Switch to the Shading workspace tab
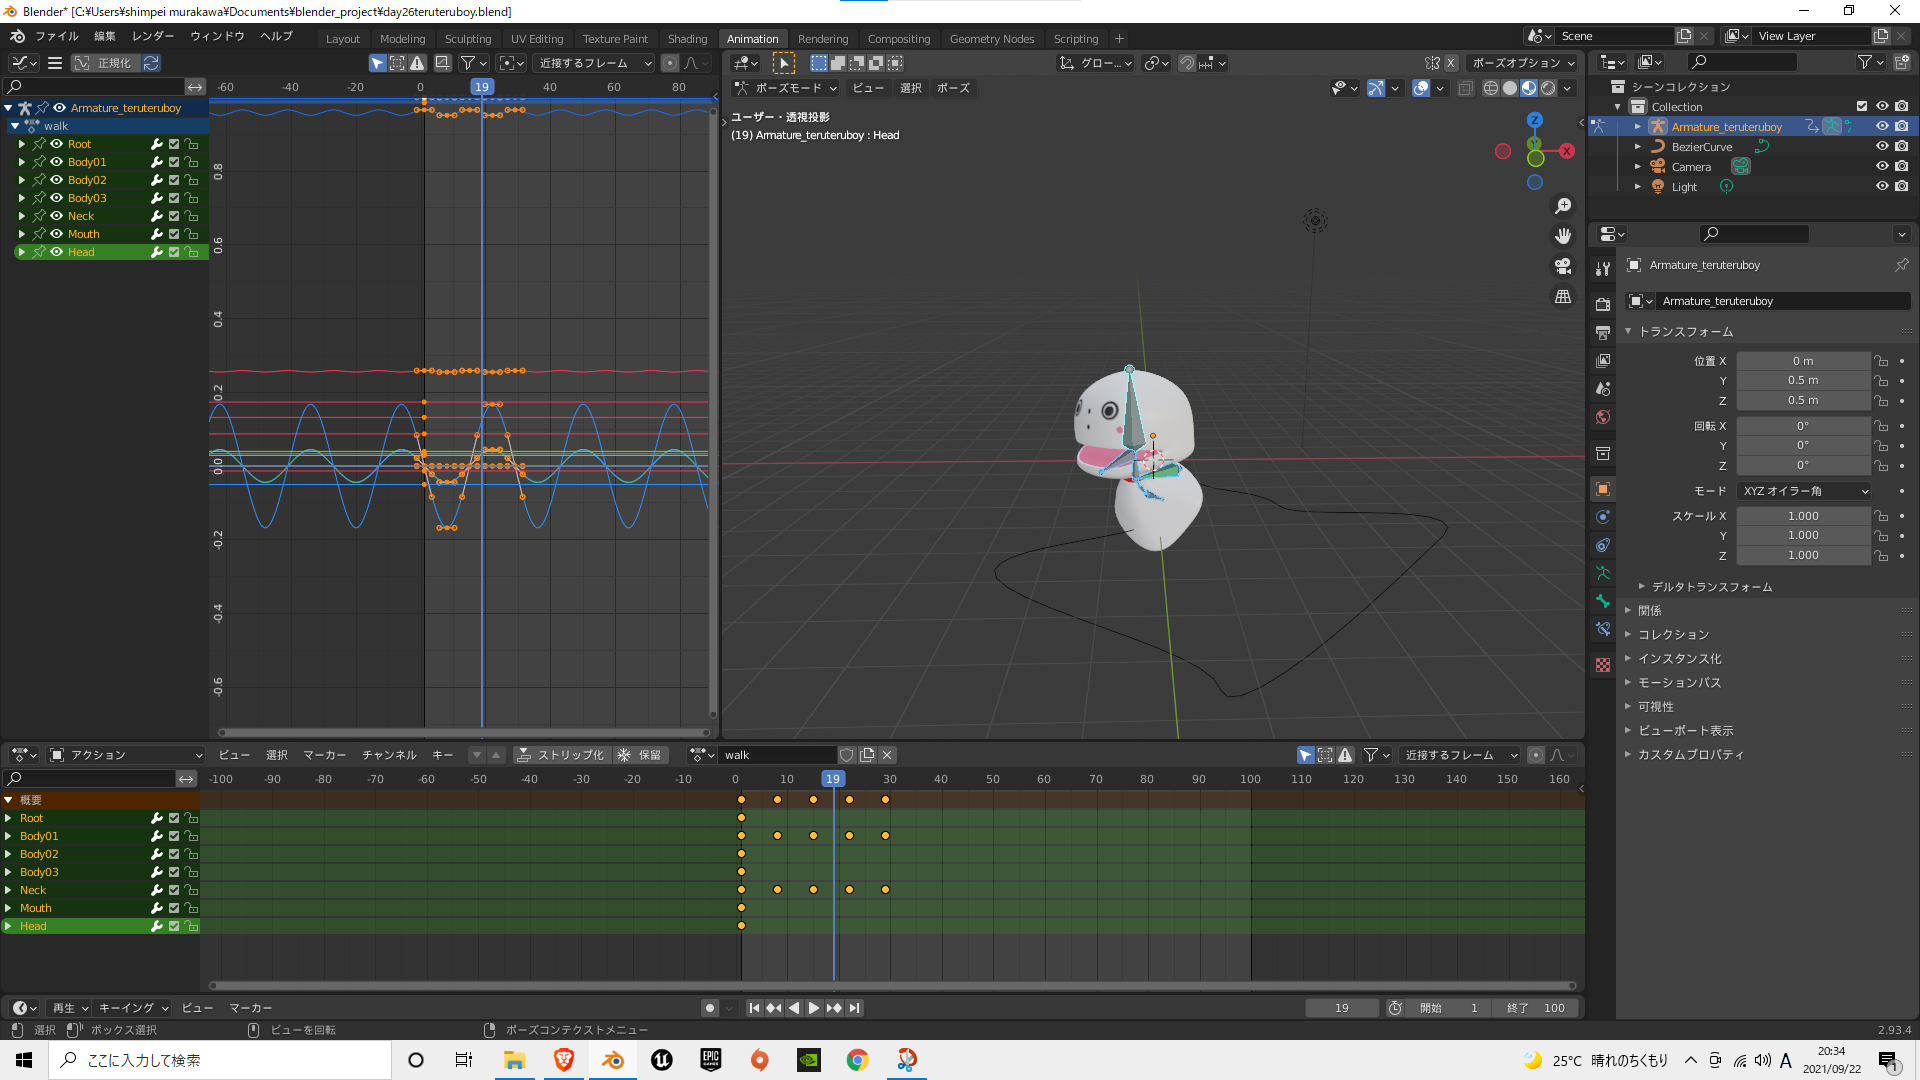 coord(687,39)
